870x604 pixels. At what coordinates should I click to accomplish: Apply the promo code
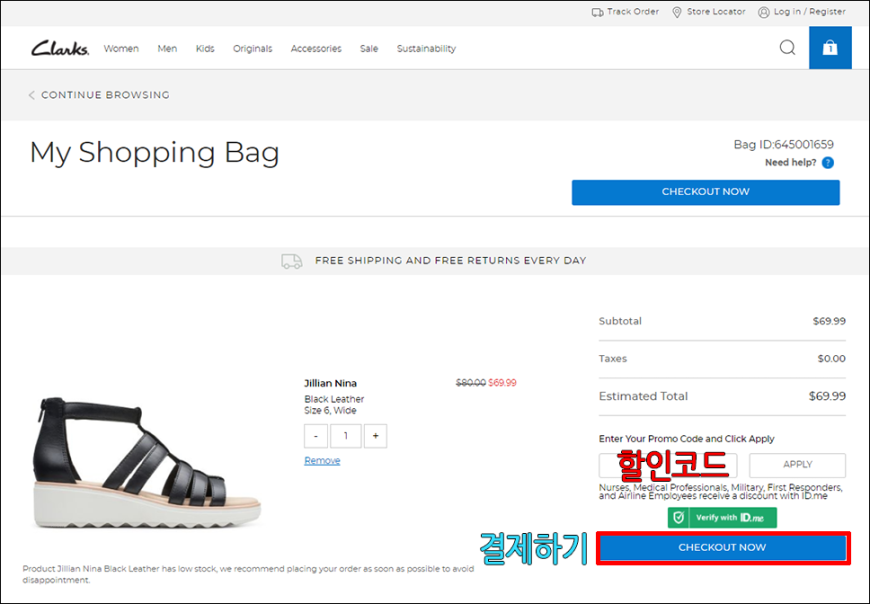(797, 465)
